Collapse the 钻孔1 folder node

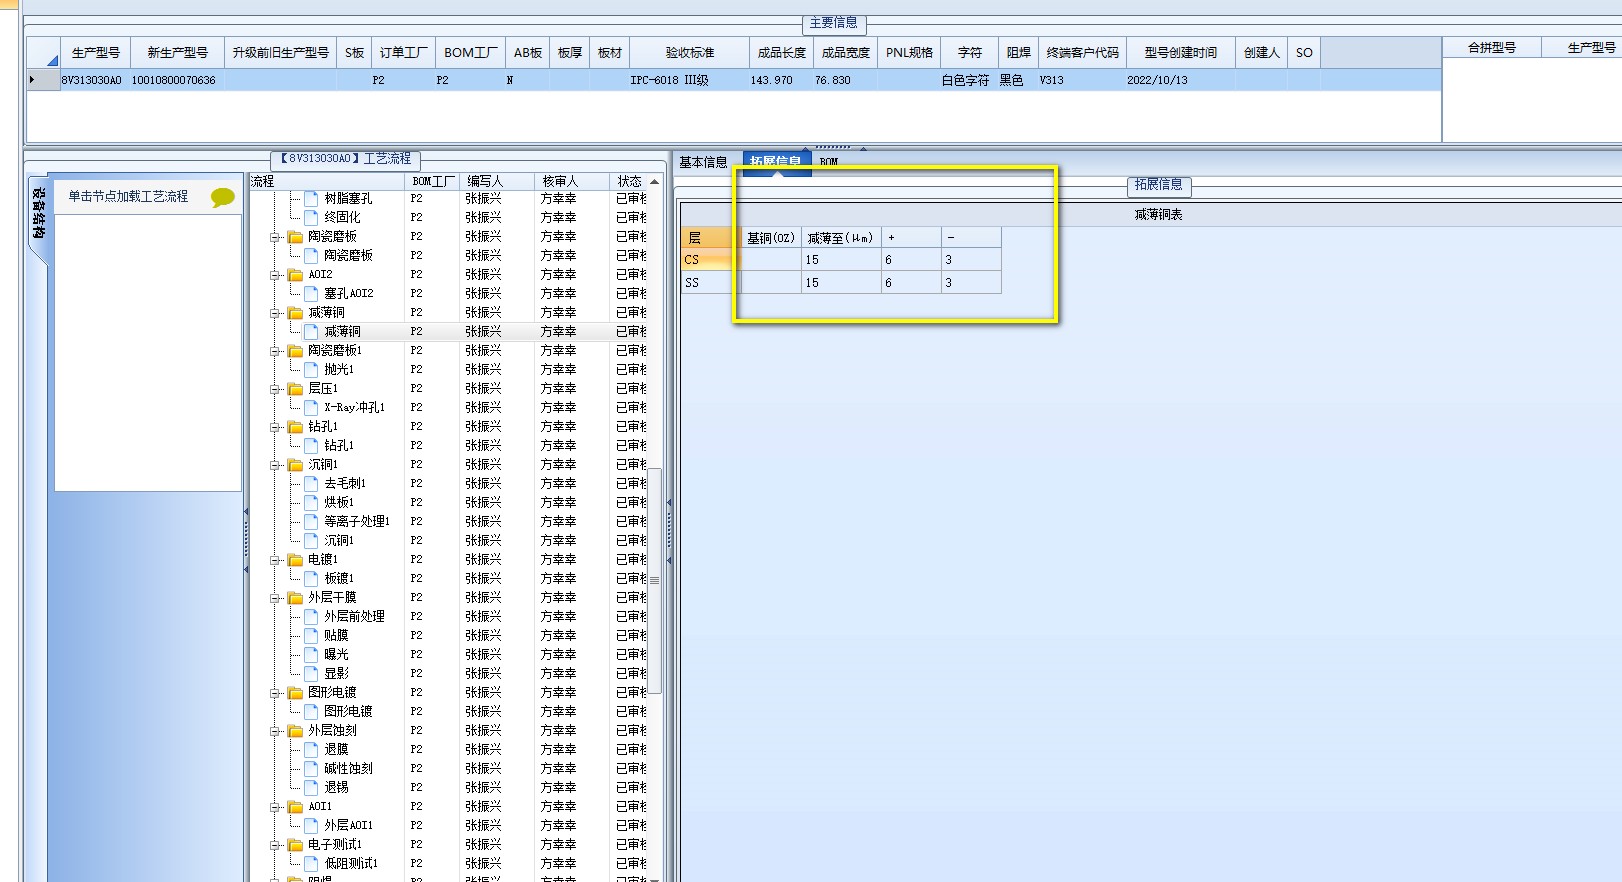click(274, 427)
